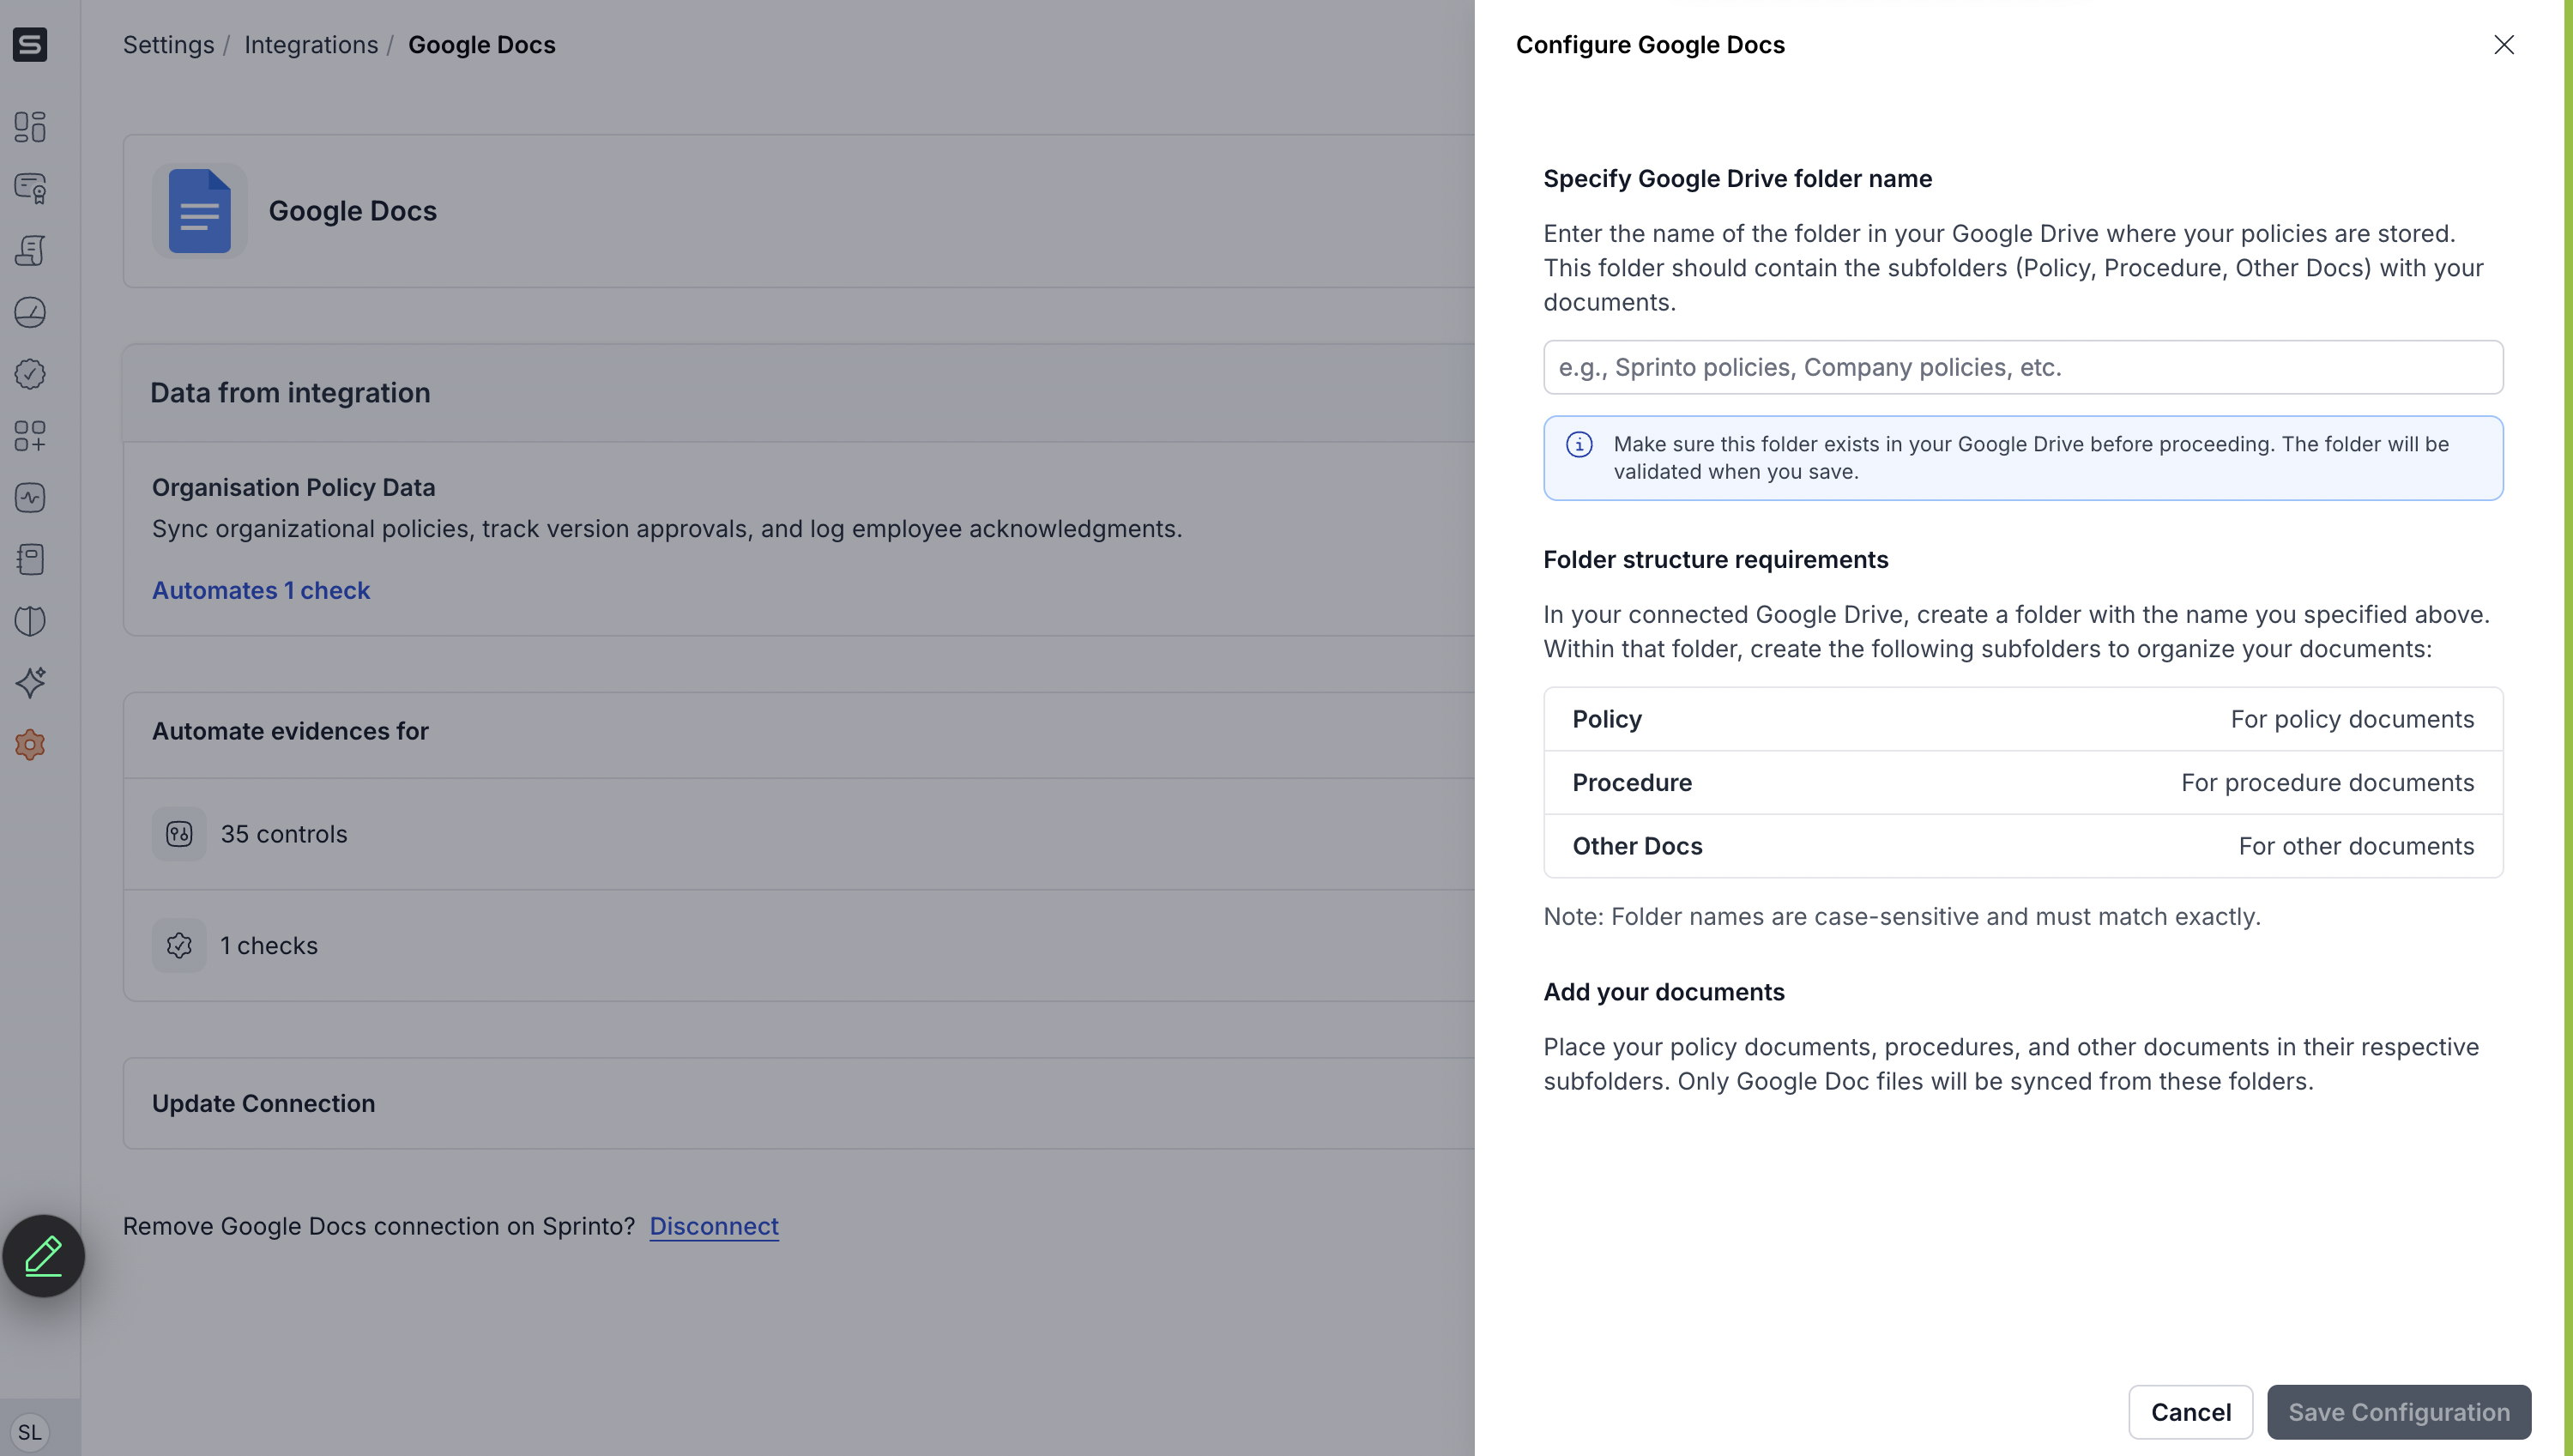
Task: Open the activity monitor icon in sidebar
Action: pos(30,498)
